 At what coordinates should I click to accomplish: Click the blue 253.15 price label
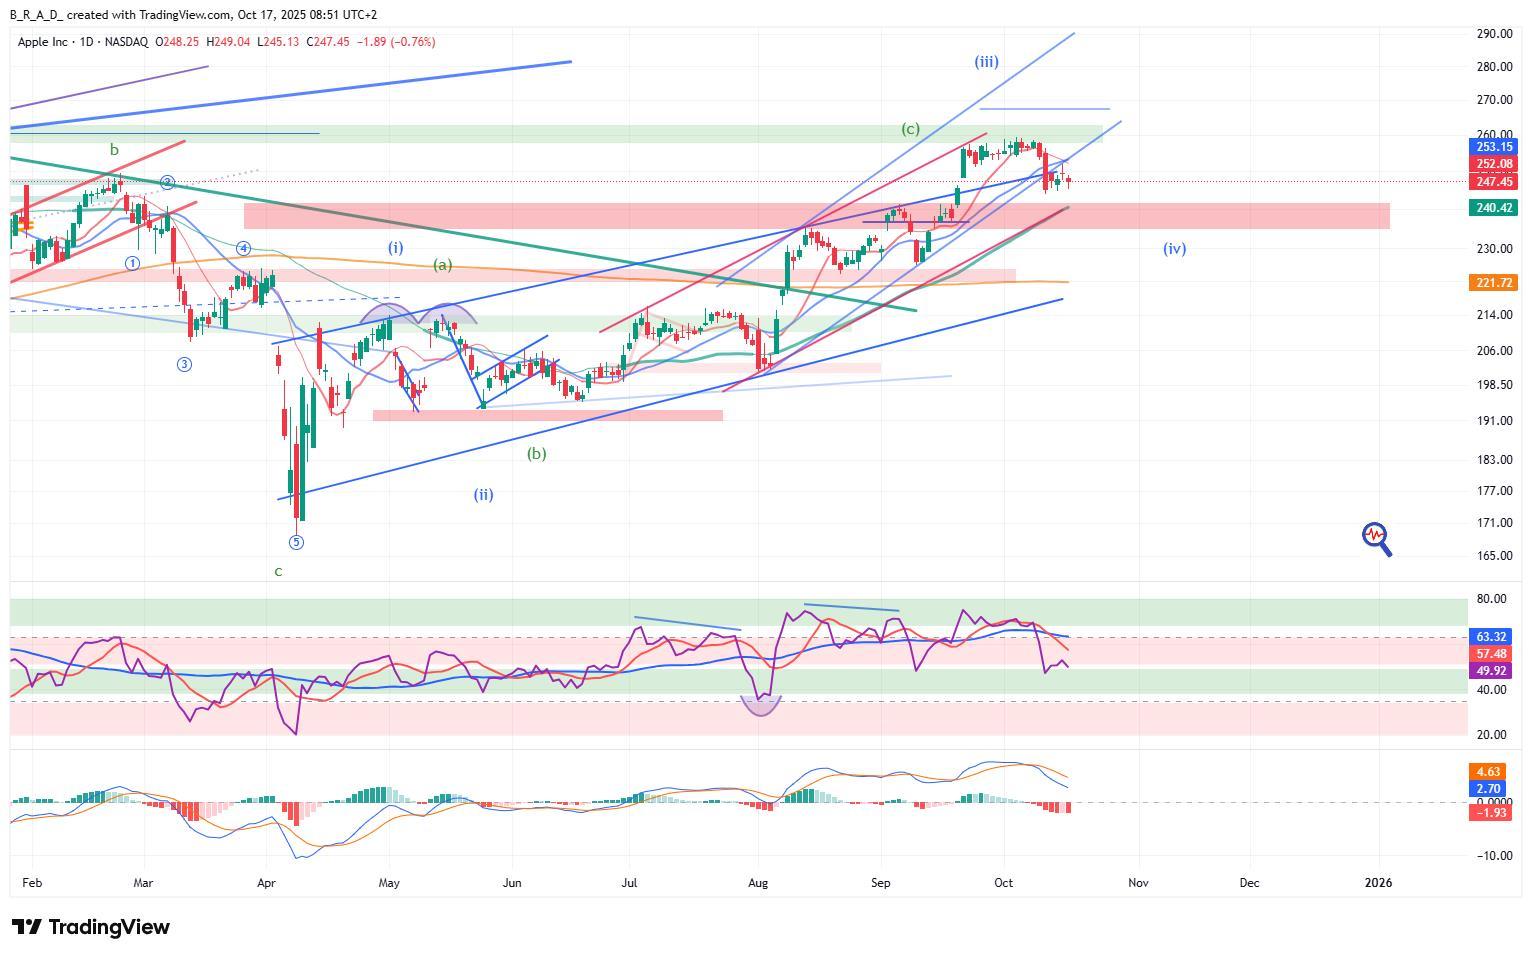pos(1493,147)
